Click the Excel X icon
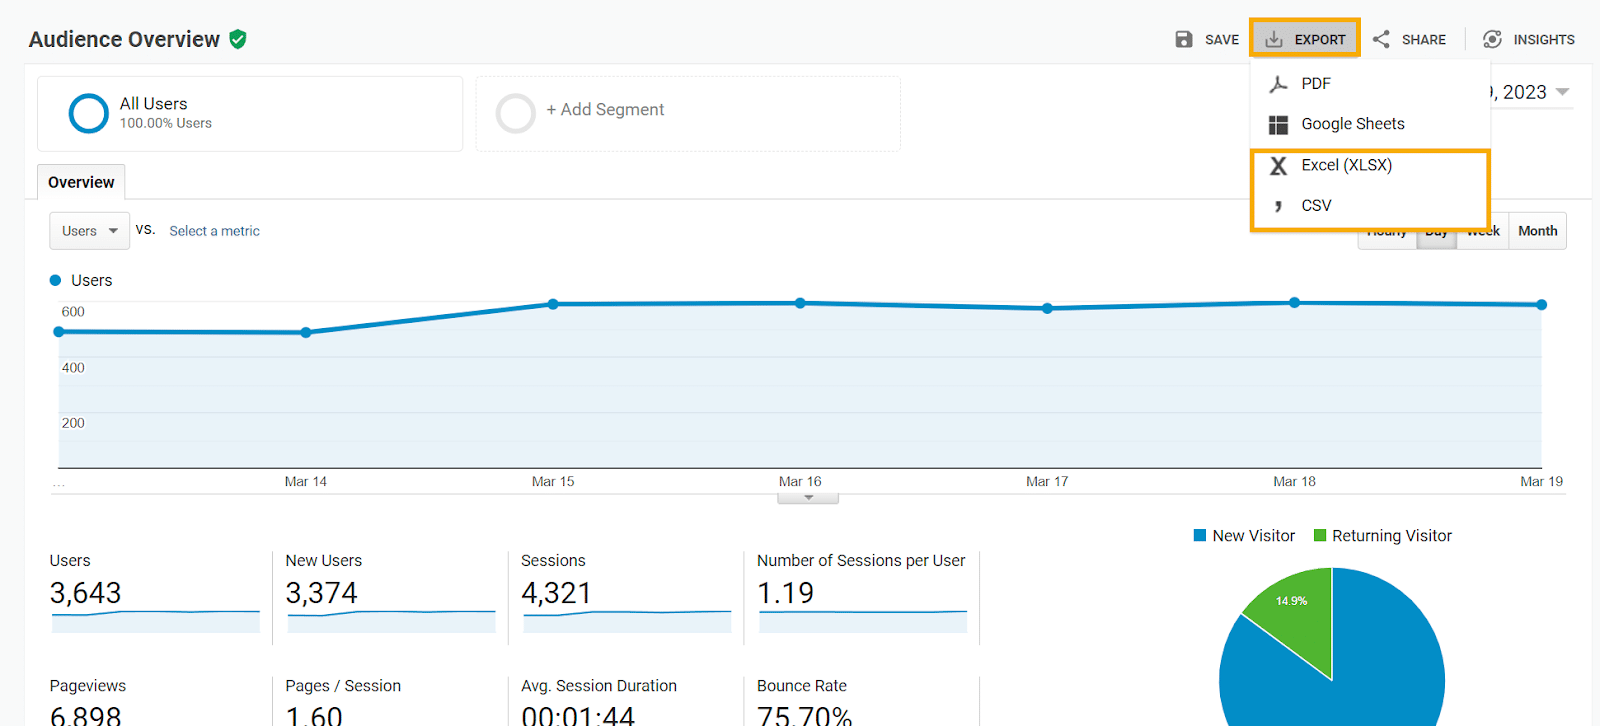This screenshot has height=726, width=1600. point(1278,166)
